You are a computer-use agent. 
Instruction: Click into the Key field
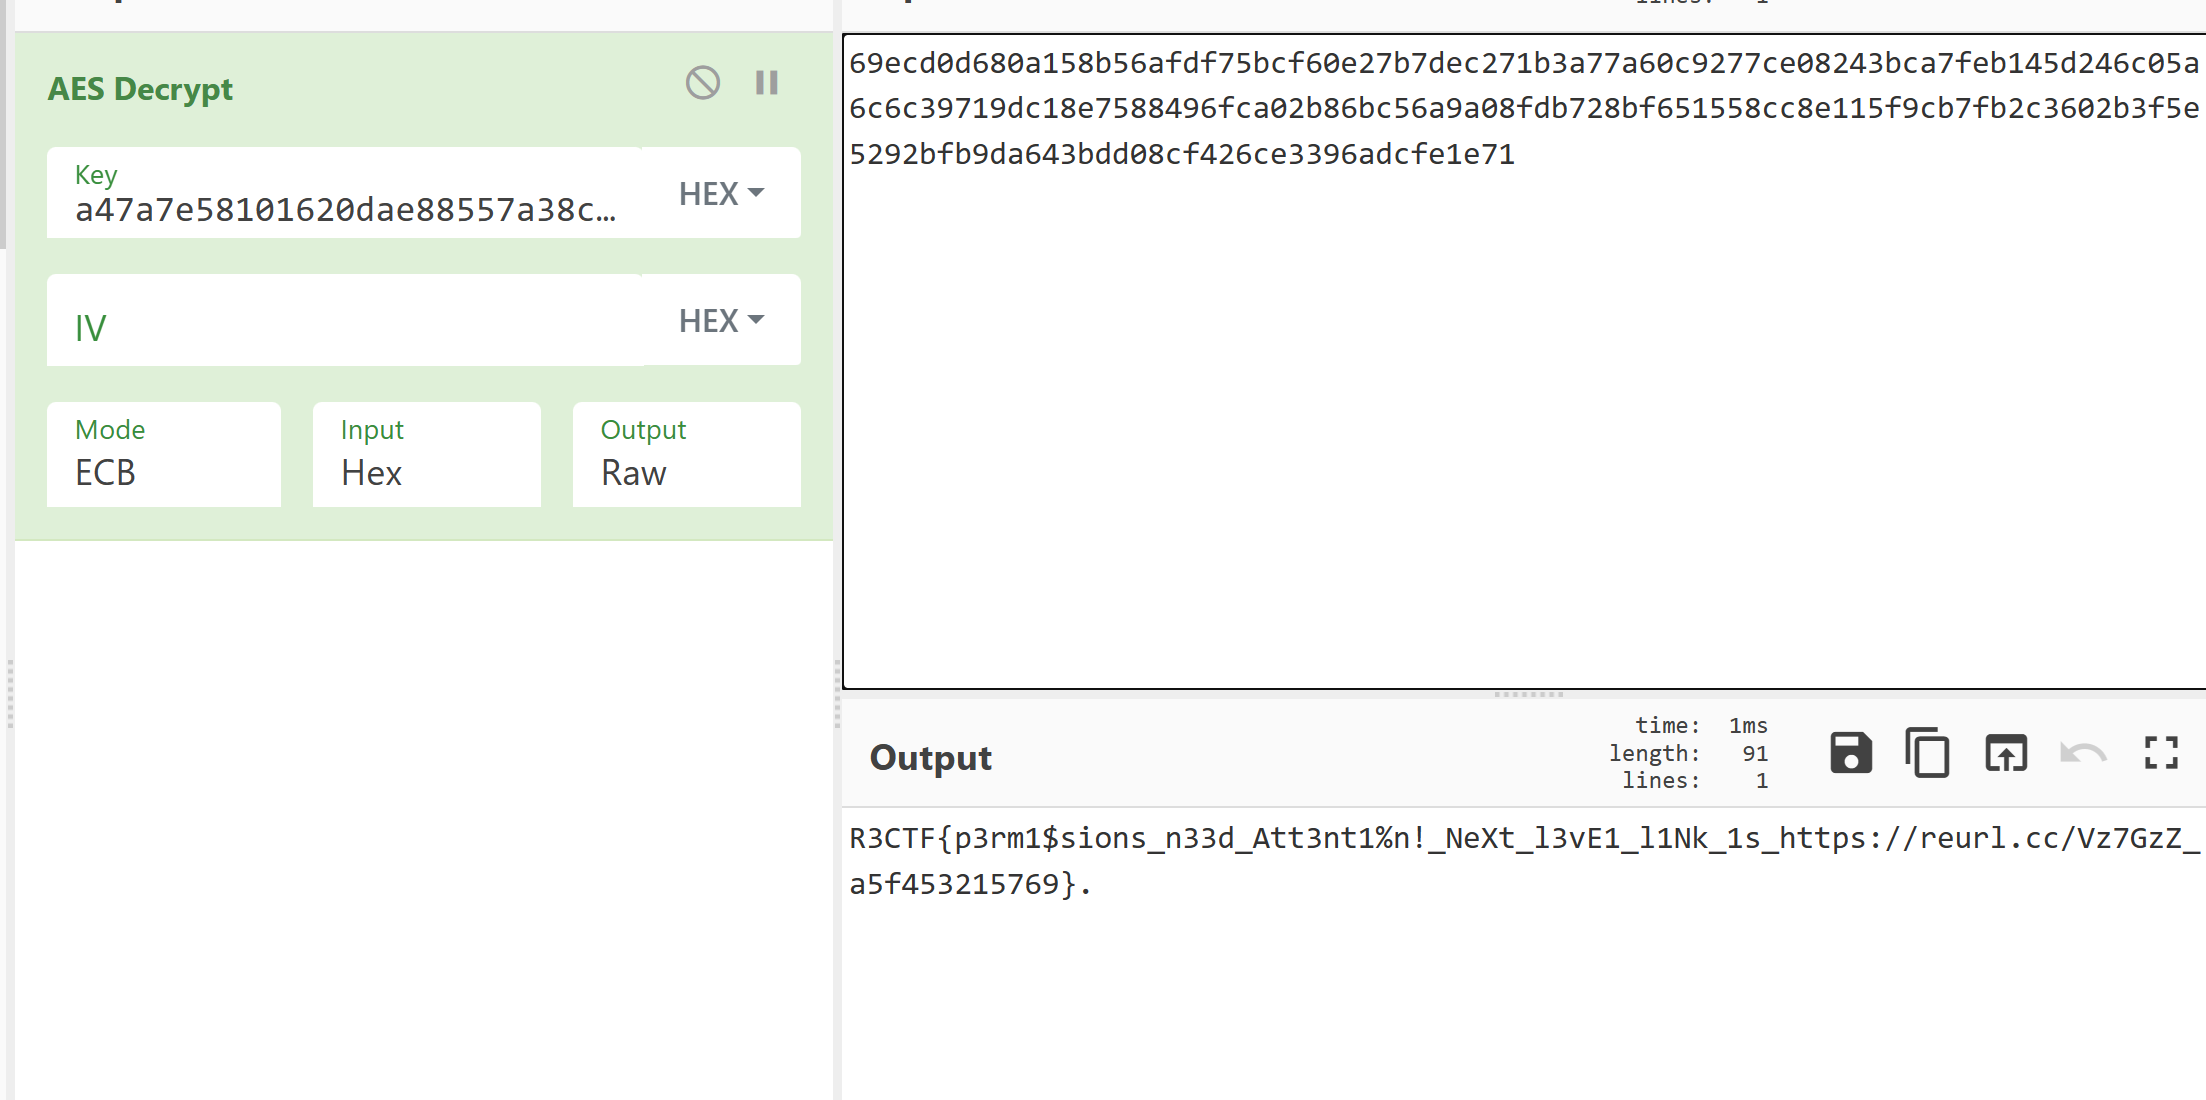pos(345,209)
